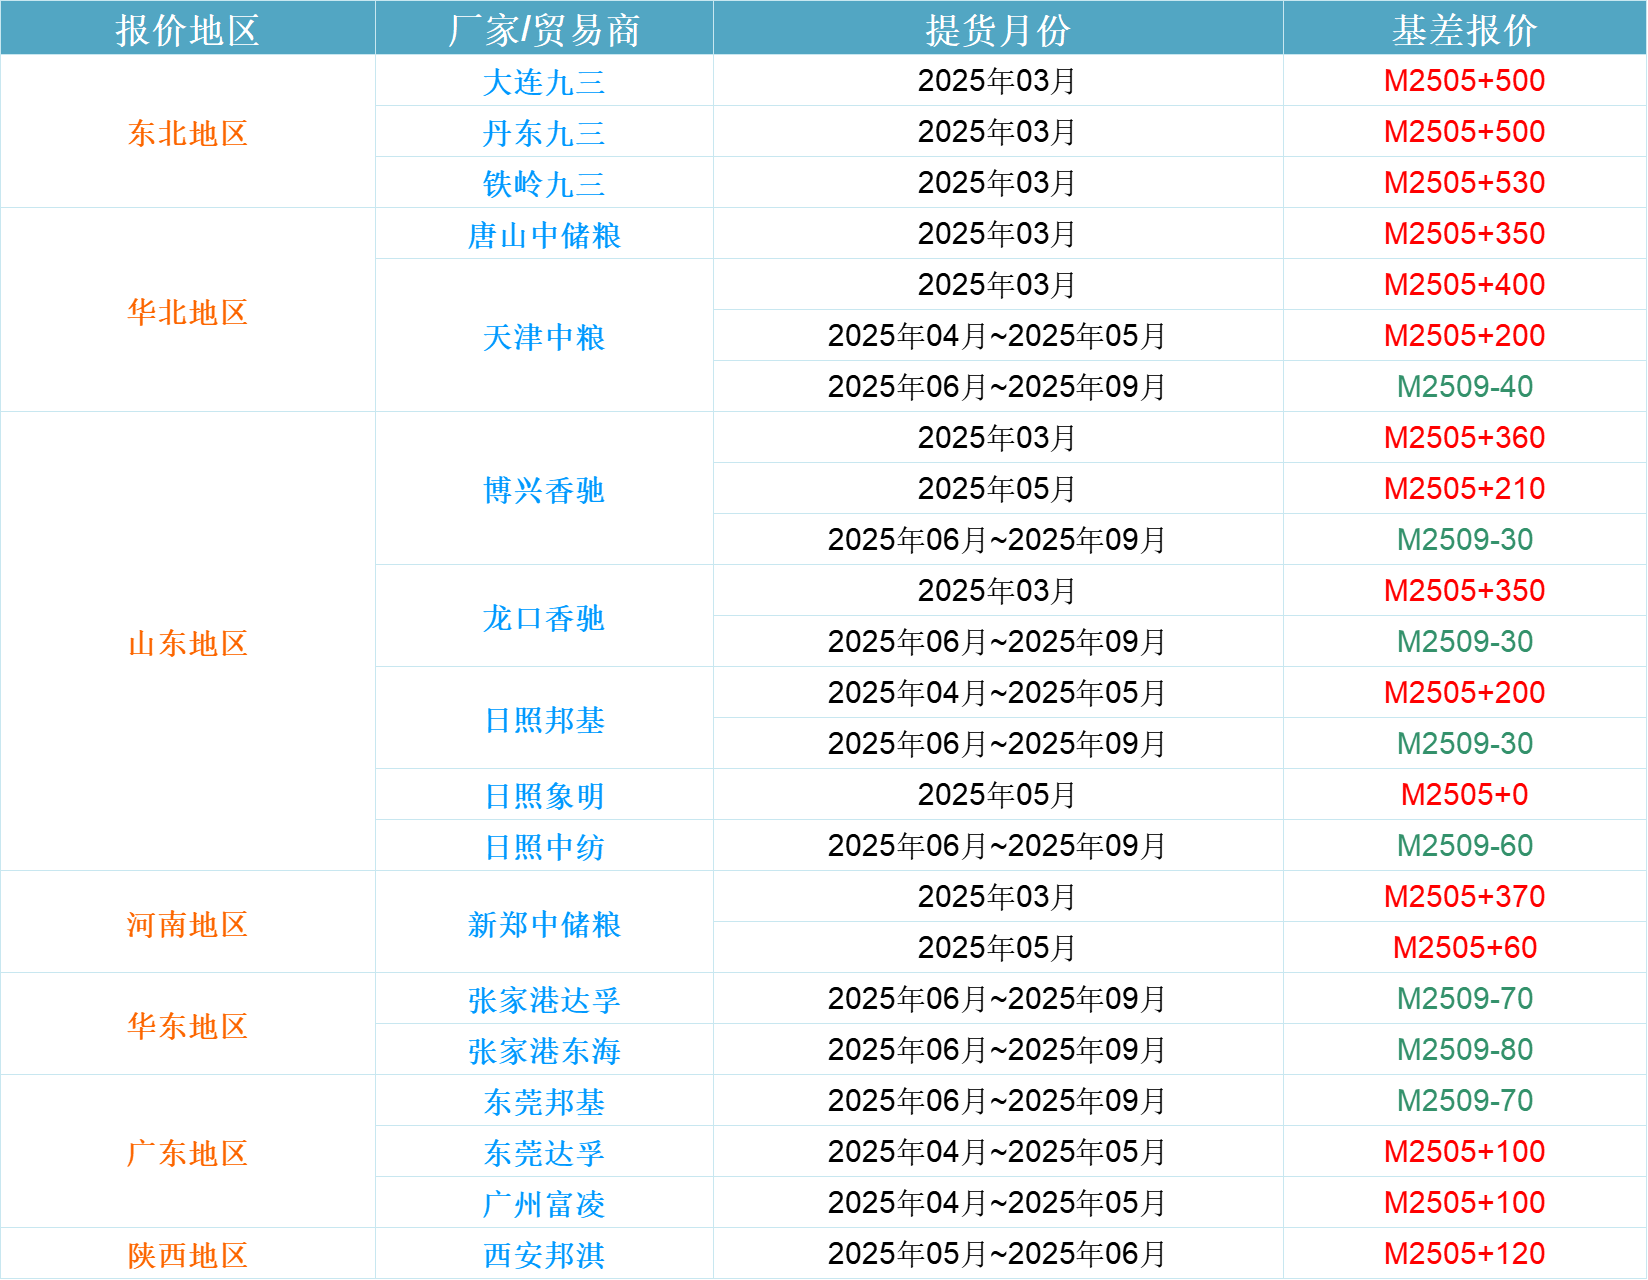Open the 大连九三 supplier link

tap(544, 82)
